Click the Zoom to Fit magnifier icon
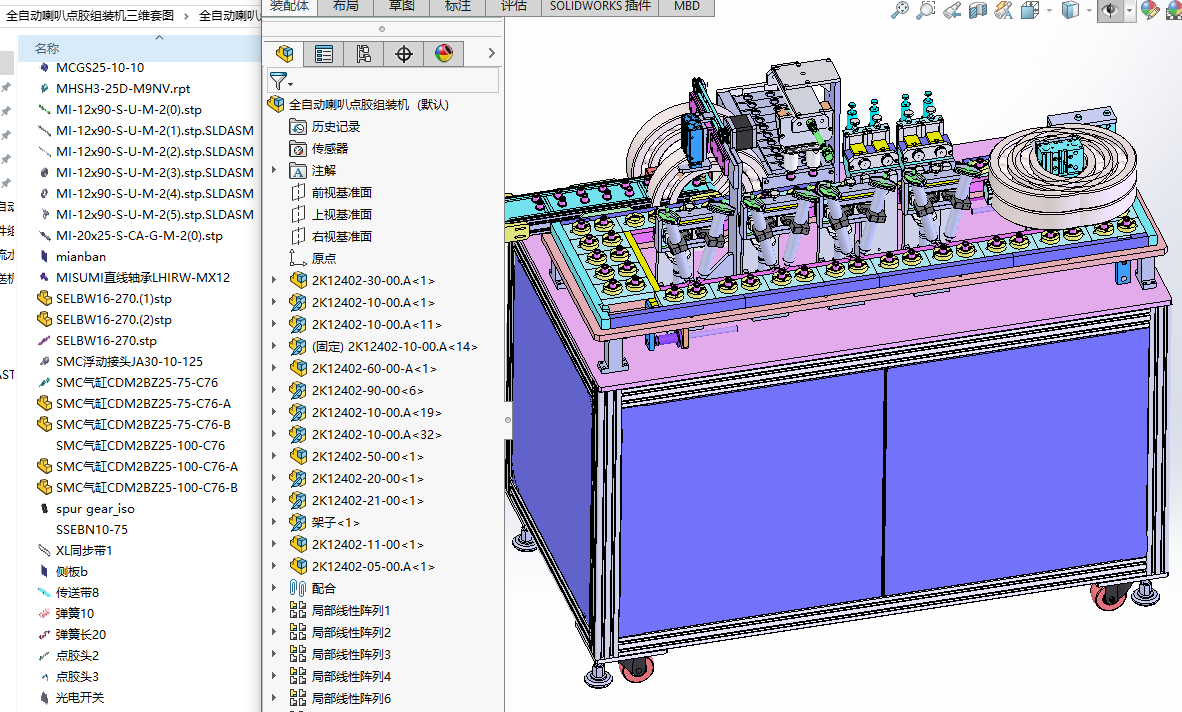Screen dimensions: 1182x712 [900, 10]
